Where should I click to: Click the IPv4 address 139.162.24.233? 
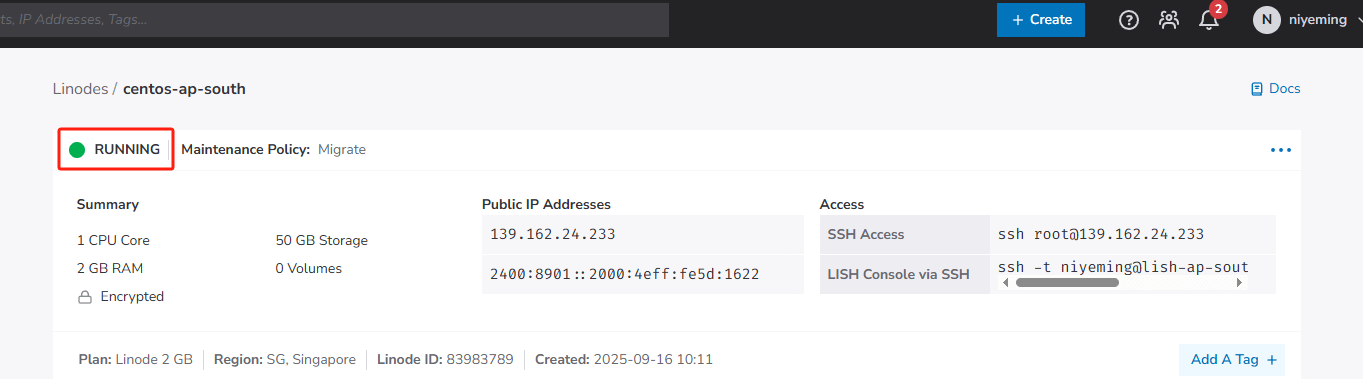click(x=552, y=234)
